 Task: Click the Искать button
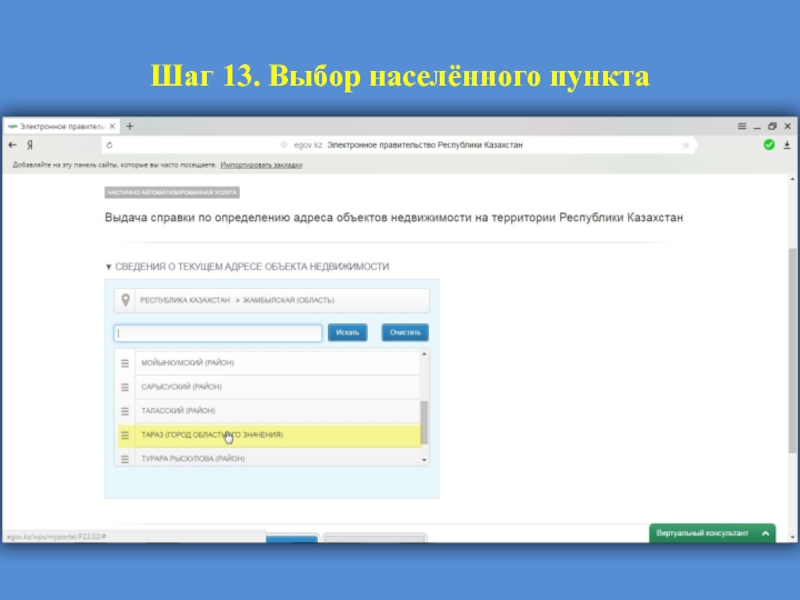coord(347,332)
